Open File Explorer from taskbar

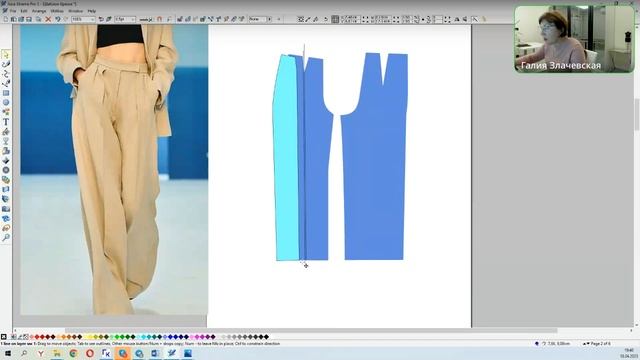coord(57,353)
